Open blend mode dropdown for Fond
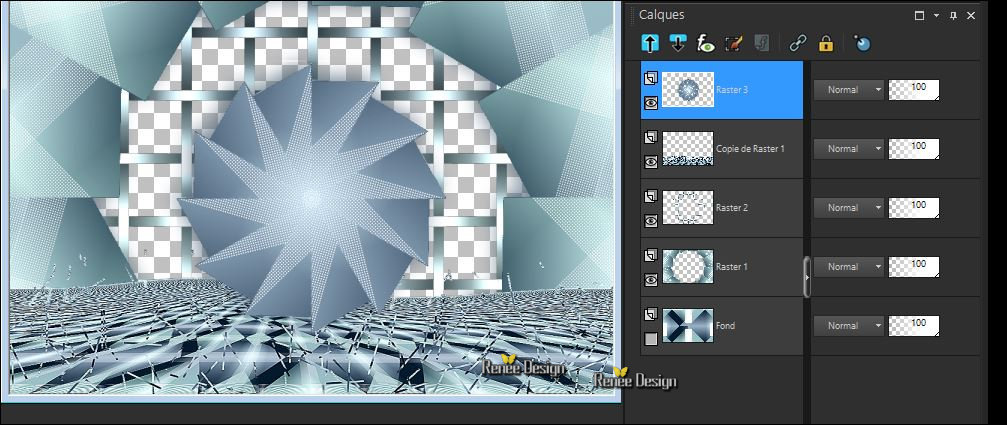 click(849, 326)
